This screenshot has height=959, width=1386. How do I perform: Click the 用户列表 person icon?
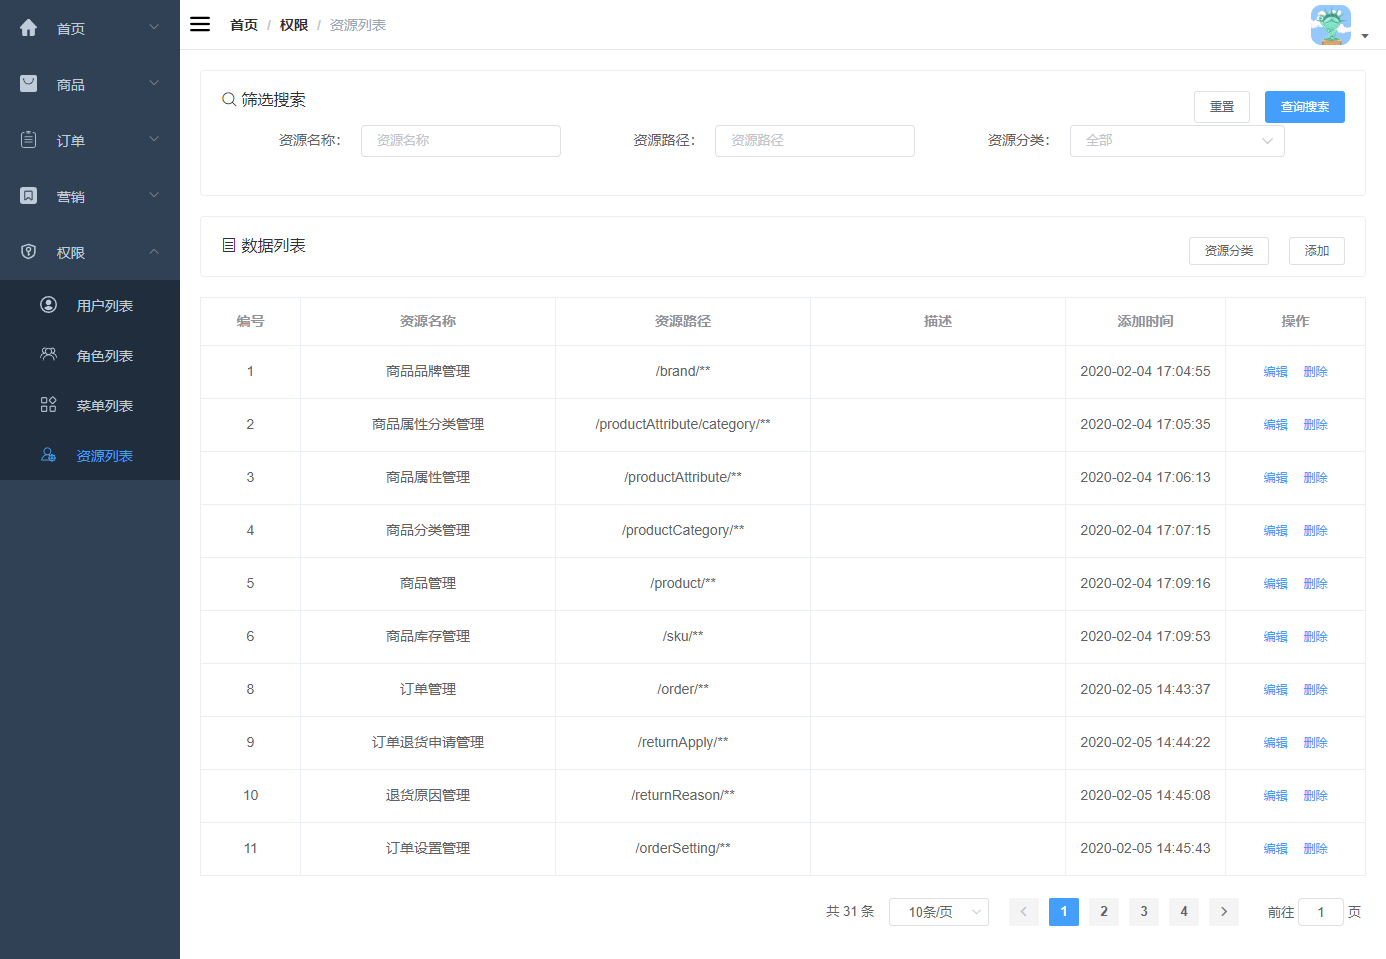pos(48,305)
